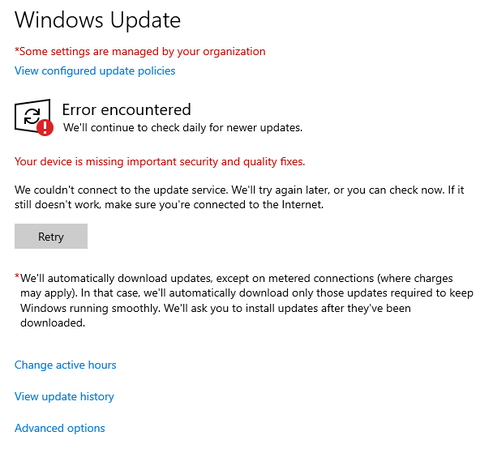Screen dimensions: 480x457
Task: Click the Error encountered status heading
Action: [x=126, y=110]
